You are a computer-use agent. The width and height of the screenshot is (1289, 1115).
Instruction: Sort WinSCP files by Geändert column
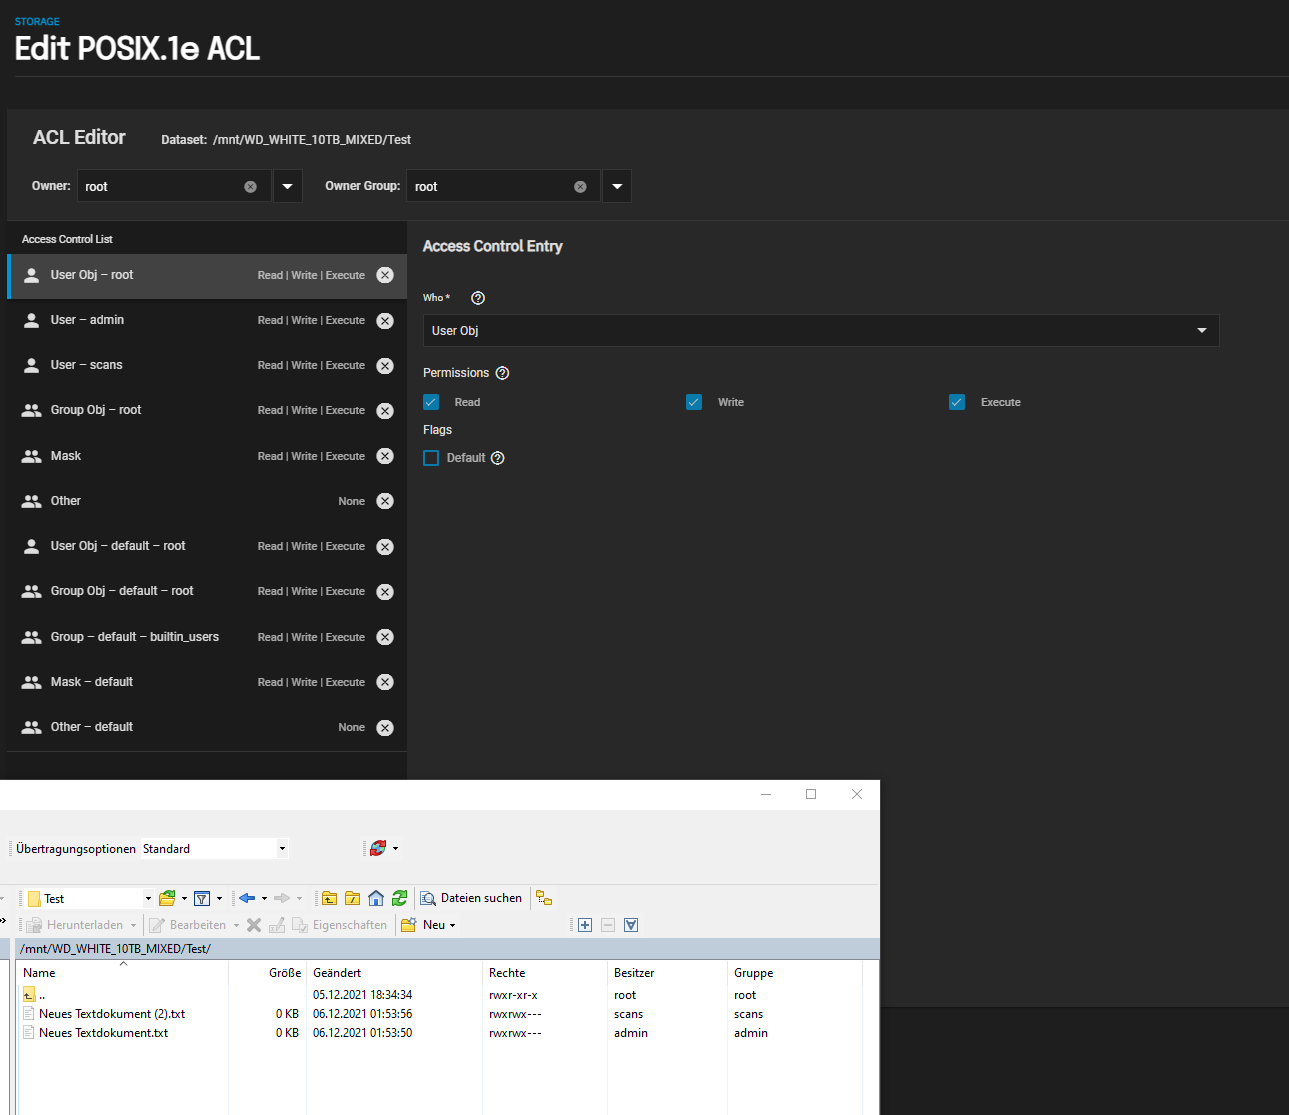394,972
